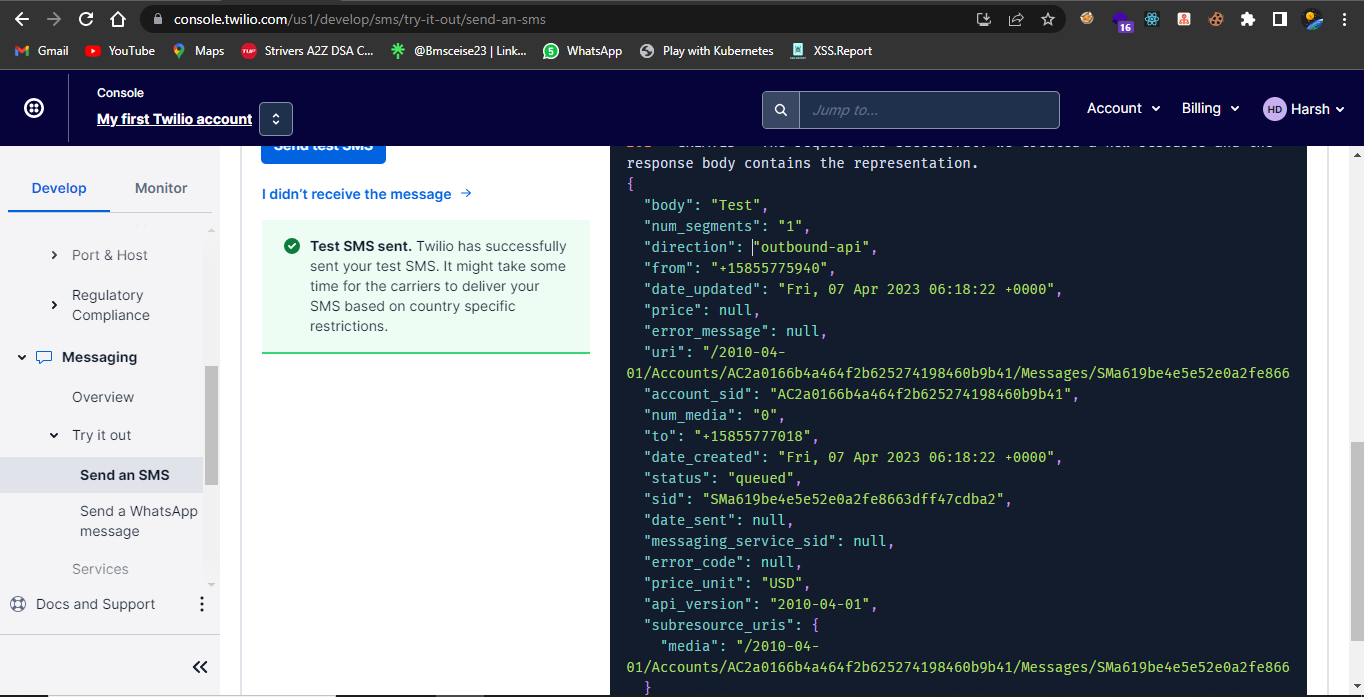Switch to the Monitor tab
The image size is (1364, 697).
[161, 188]
